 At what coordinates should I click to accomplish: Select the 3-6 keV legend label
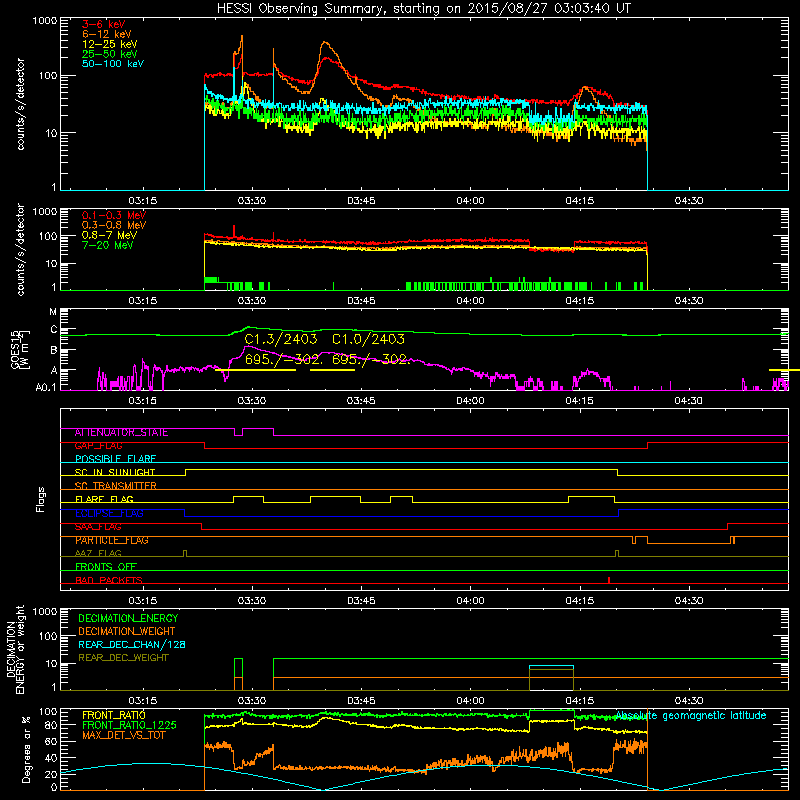(x=104, y=24)
